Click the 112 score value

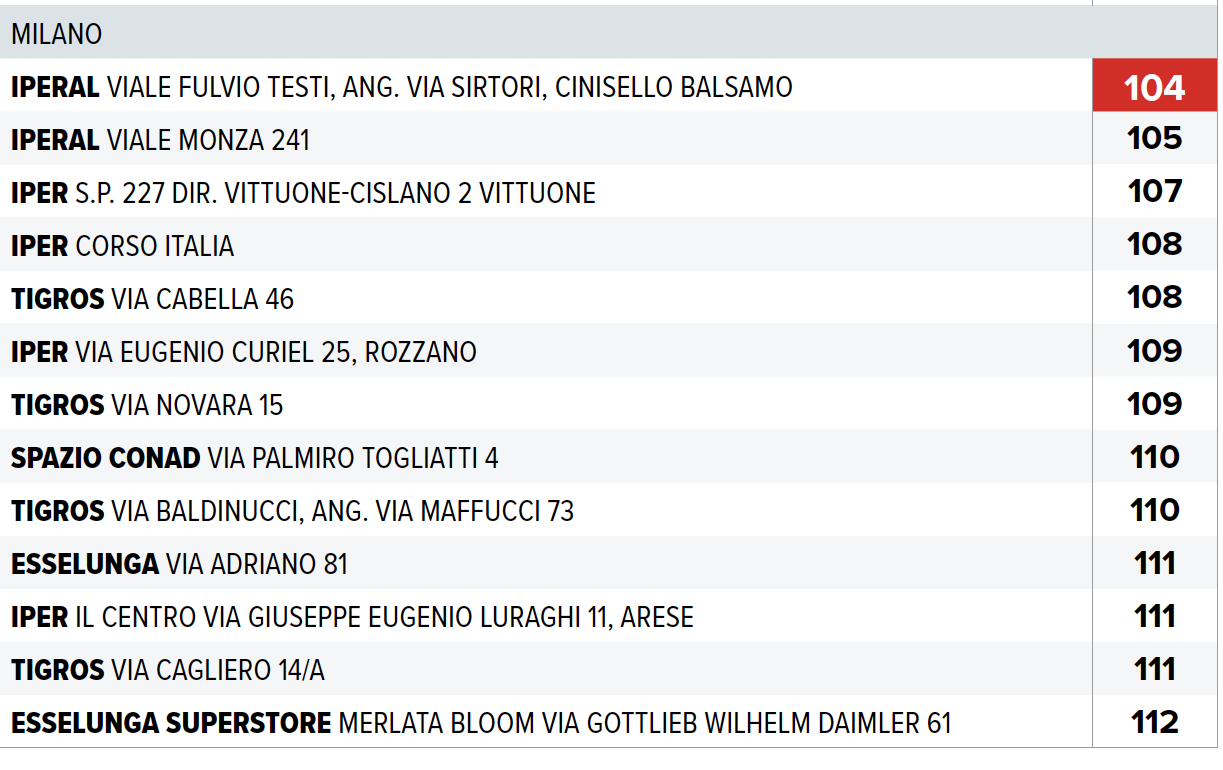tap(1154, 722)
